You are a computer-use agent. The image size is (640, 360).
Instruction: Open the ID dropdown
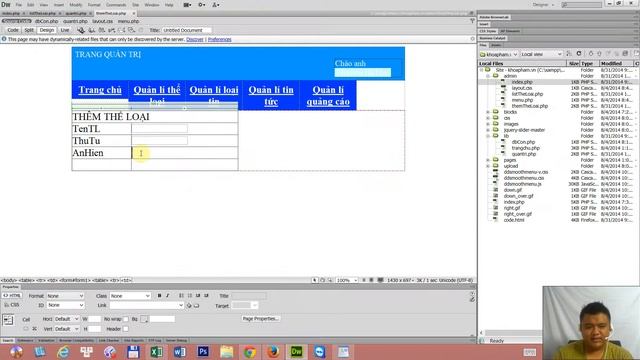[65, 305]
